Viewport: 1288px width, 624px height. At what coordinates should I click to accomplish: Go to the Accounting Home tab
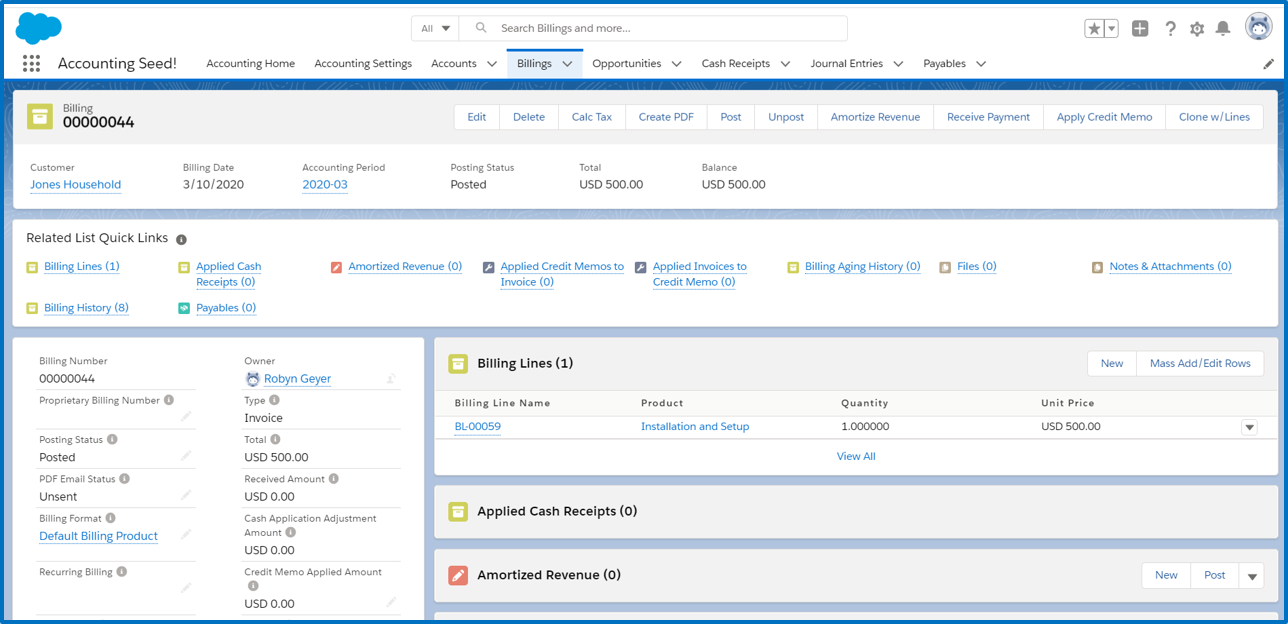click(251, 63)
